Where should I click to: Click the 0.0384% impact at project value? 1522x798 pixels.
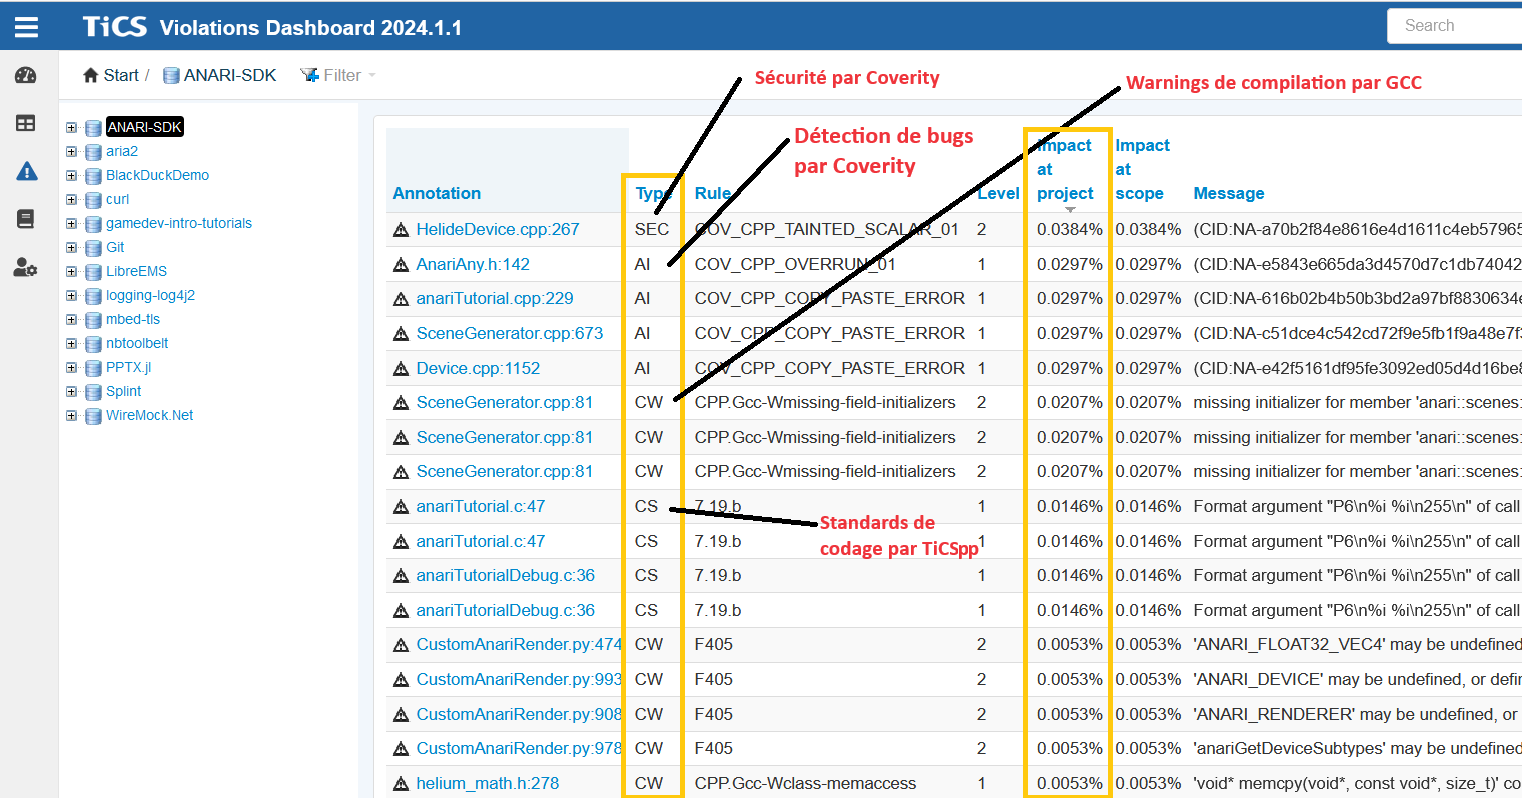tap(1069, 229)
